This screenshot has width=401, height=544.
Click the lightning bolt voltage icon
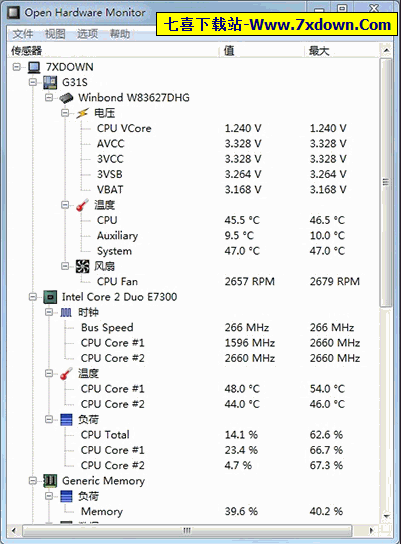[x=82, y=113]
